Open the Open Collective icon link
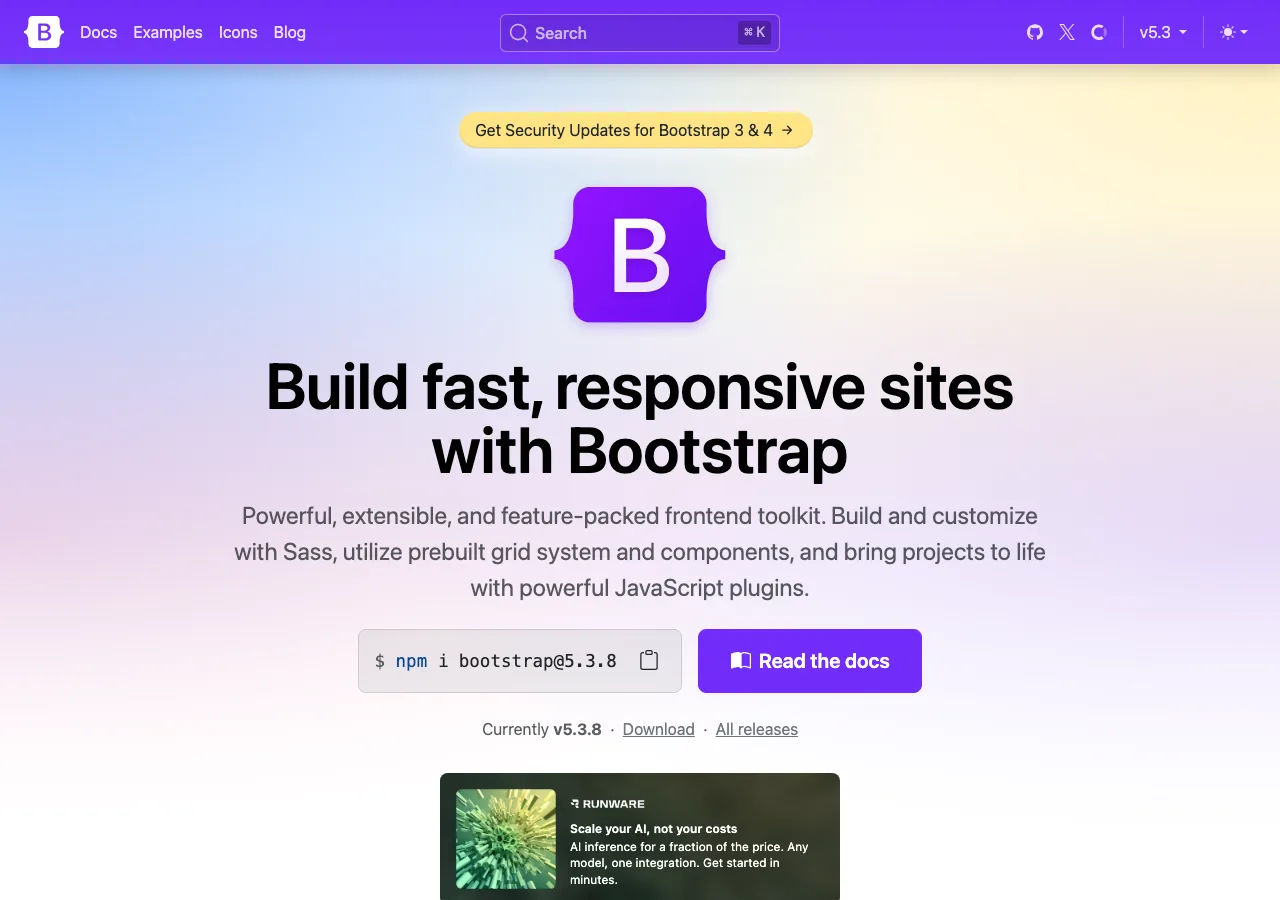Viewport: 1280px width, 900px height. coord(1099,32)
